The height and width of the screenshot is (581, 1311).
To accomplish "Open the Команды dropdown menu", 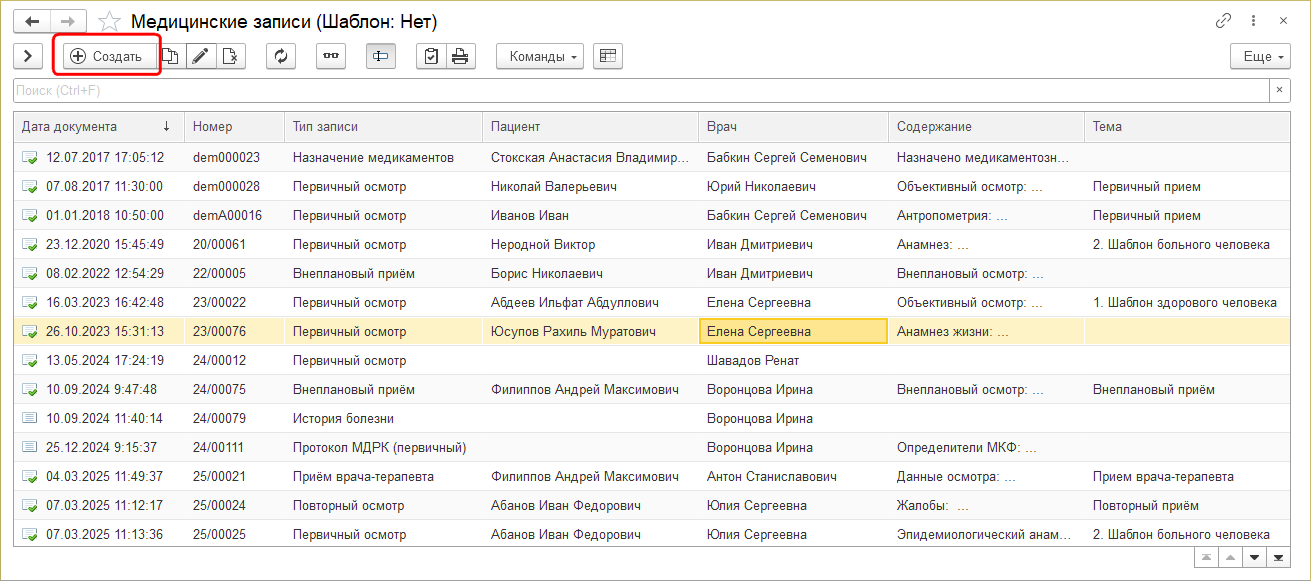I will point(540,57).
